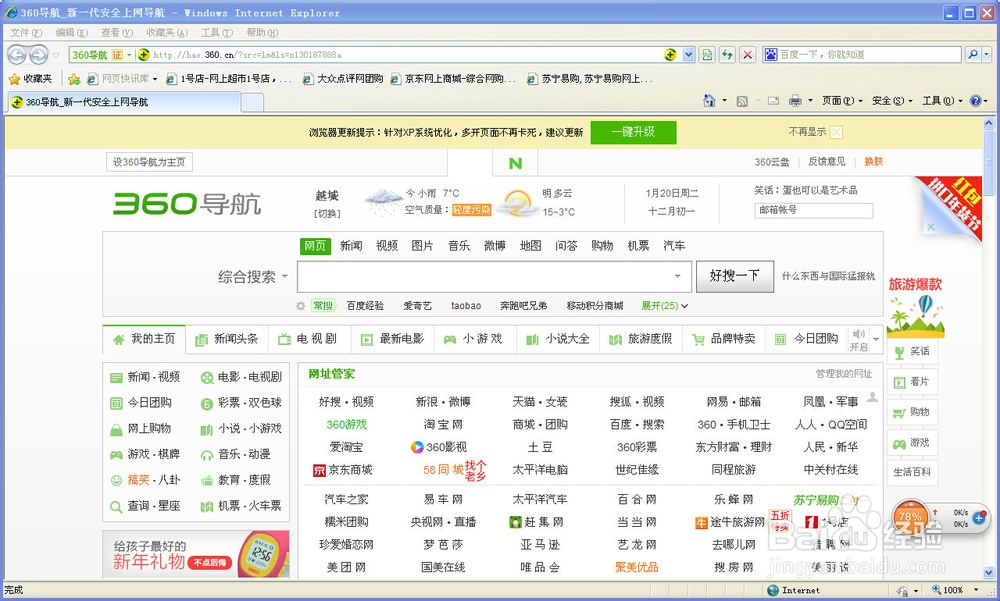
Task: Click the IE back navigation arrow
Action: 17,55
